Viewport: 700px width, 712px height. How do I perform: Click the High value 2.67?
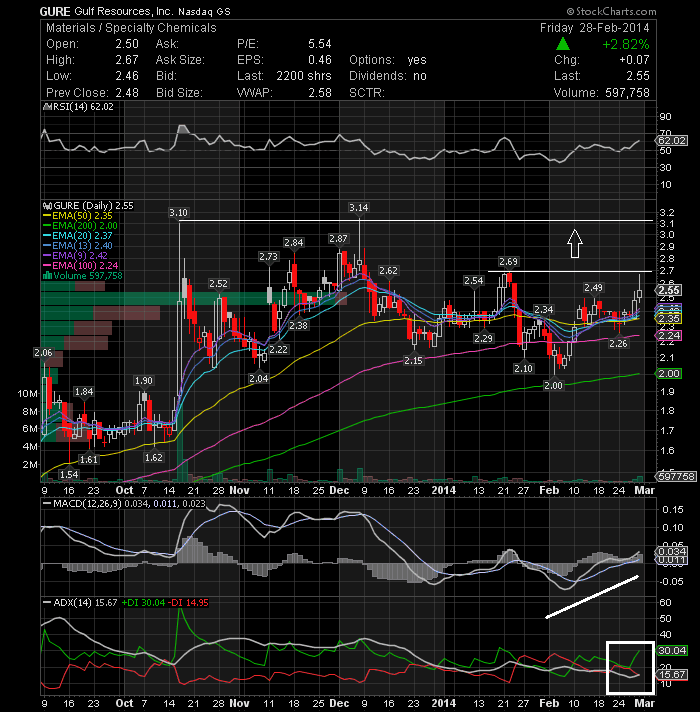[127, 60]
